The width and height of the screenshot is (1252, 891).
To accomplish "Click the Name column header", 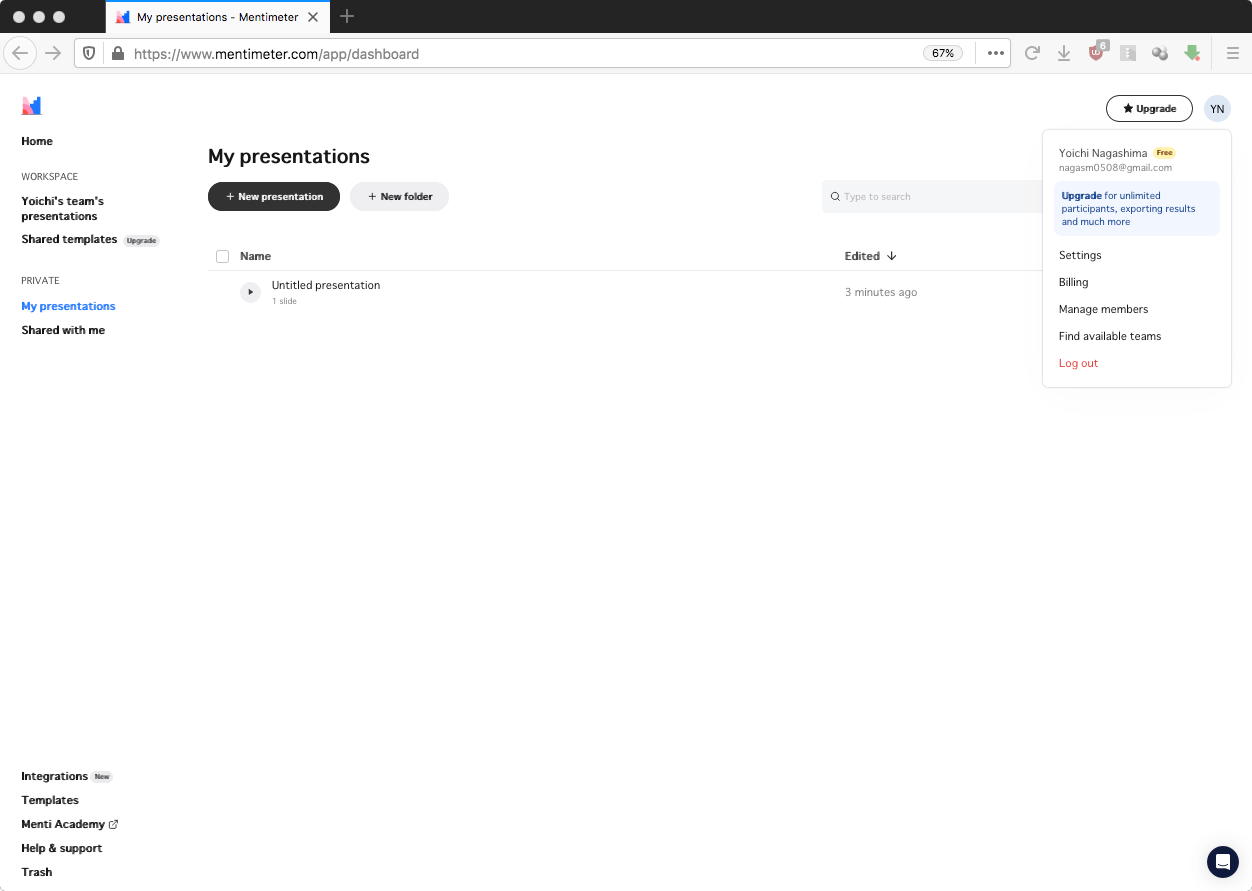I will (255, 256).
